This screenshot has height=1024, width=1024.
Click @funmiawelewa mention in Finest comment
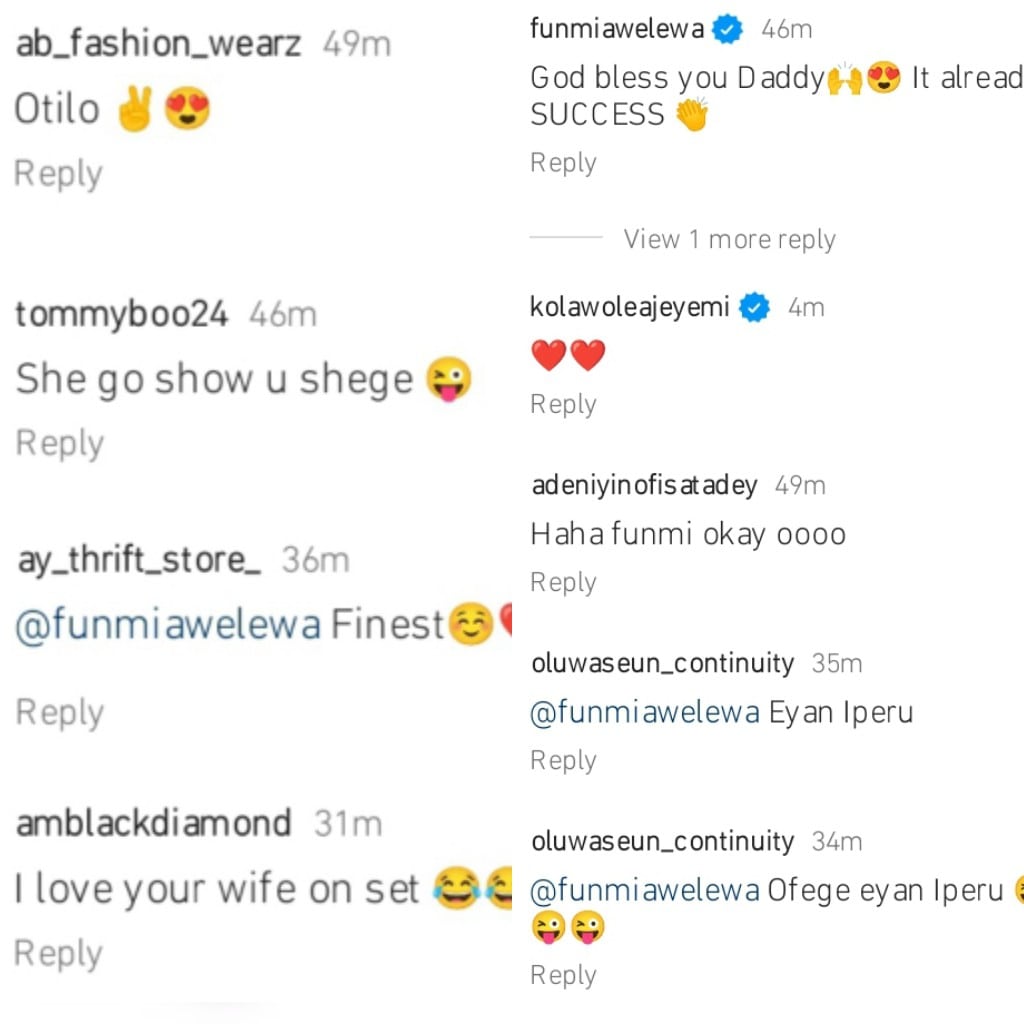[168, 625]
